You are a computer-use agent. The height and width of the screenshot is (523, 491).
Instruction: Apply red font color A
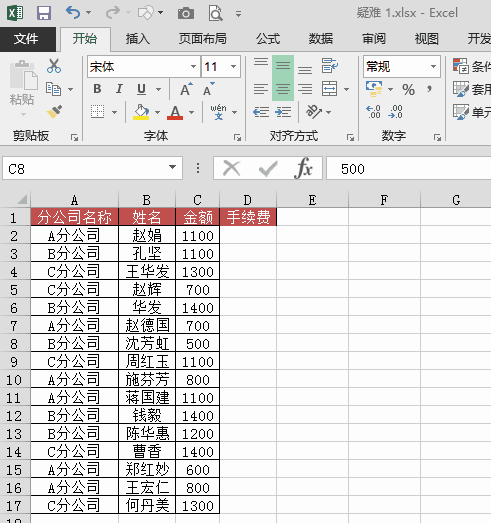click(x=175, y=112)
